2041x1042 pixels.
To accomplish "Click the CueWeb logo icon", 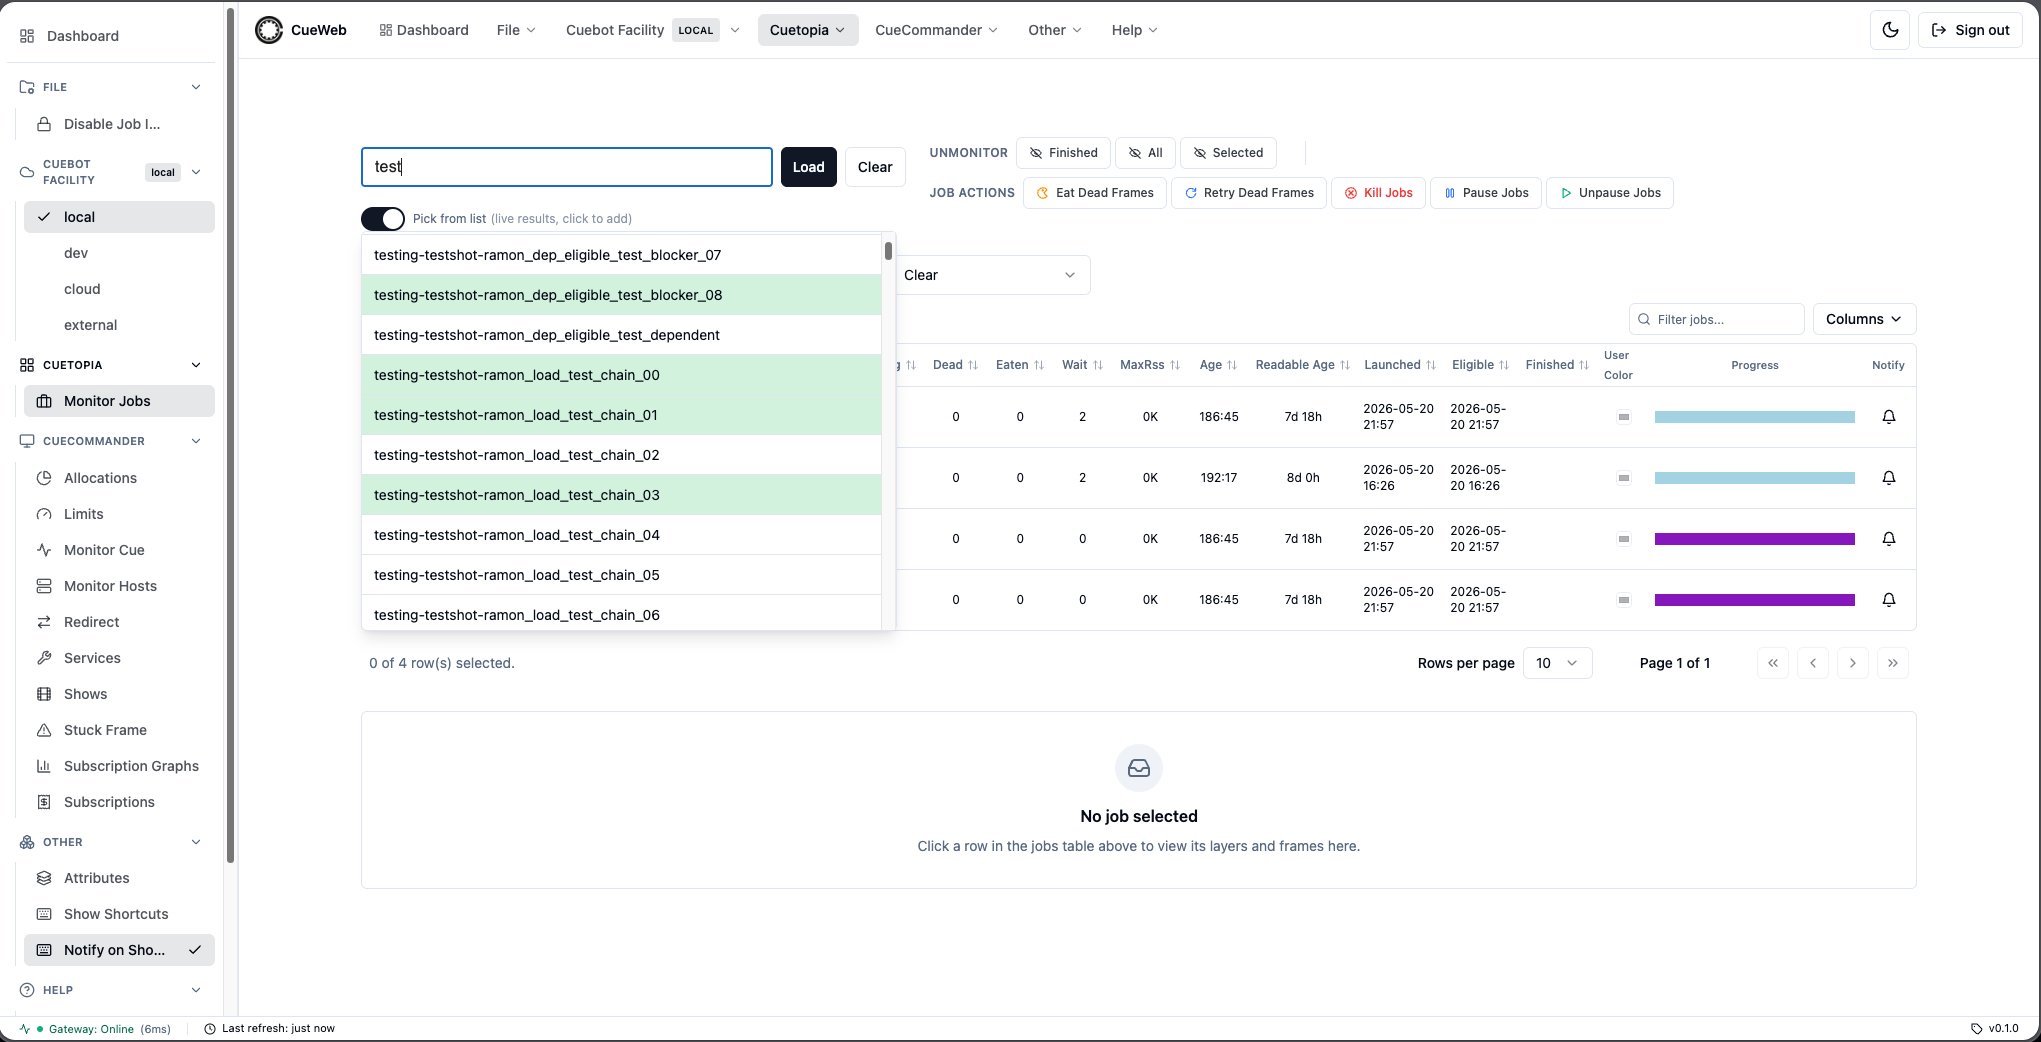I will 268,30.
